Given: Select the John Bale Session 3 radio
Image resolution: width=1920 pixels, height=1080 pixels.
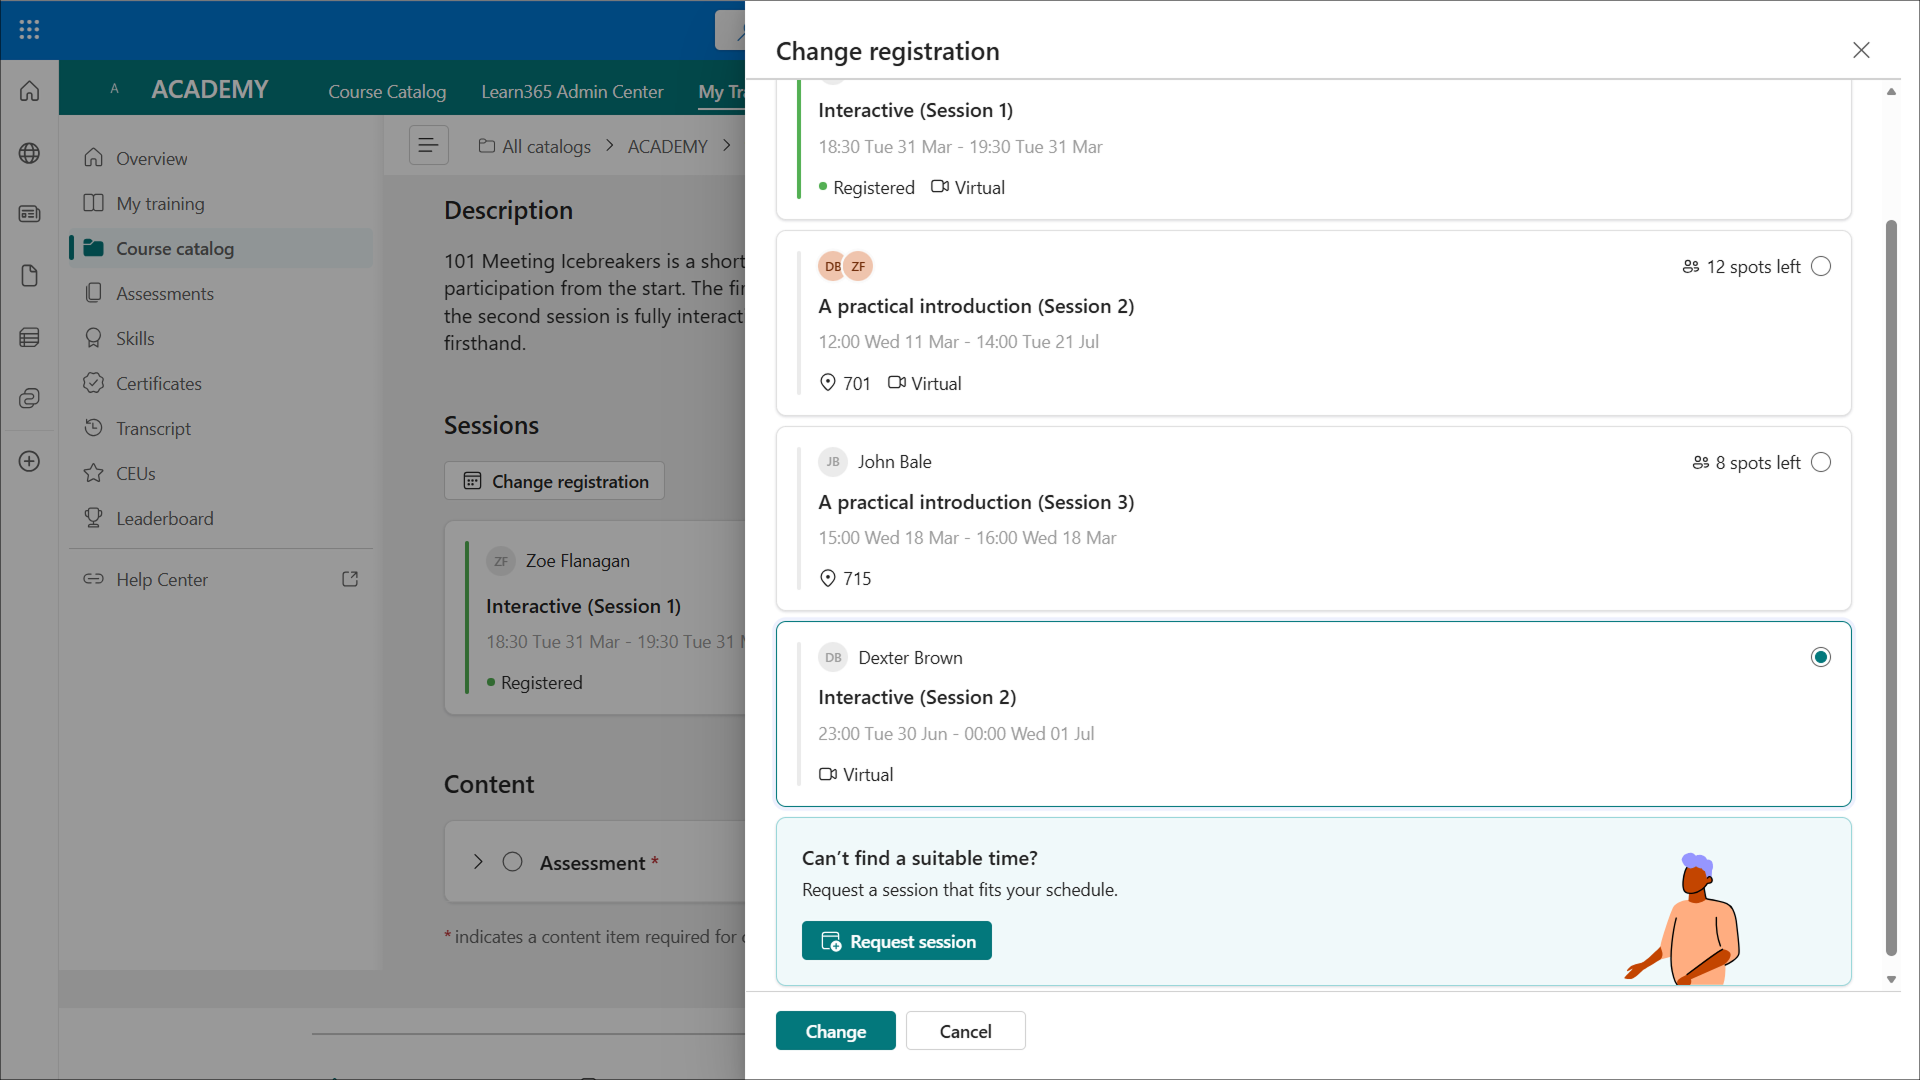Looking at the screenshot, I should point(1821,462).
